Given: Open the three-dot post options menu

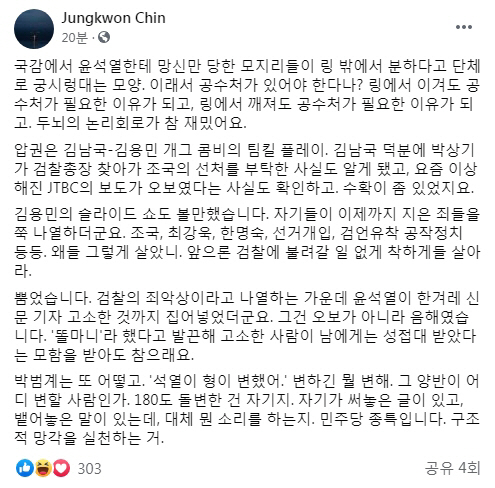Looking at the screenshot, I should (x=464, y=27).
